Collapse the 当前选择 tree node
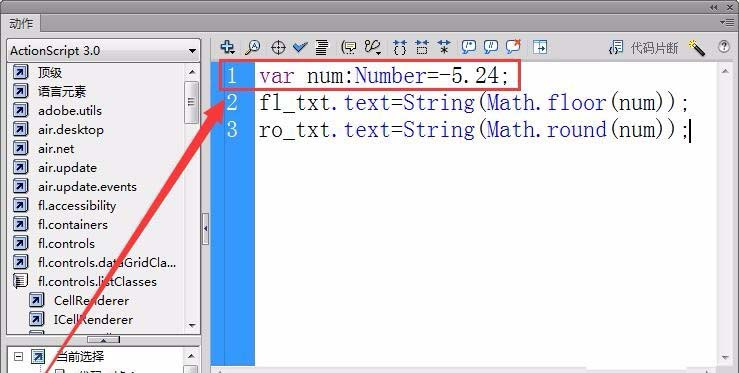Image resolution: width=739 pixels, height=373 pixels. tap(18, 356)
